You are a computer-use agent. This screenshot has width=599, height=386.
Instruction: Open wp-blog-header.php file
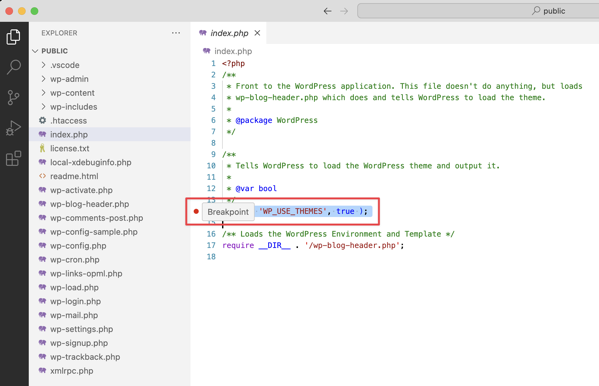(110, 204)
